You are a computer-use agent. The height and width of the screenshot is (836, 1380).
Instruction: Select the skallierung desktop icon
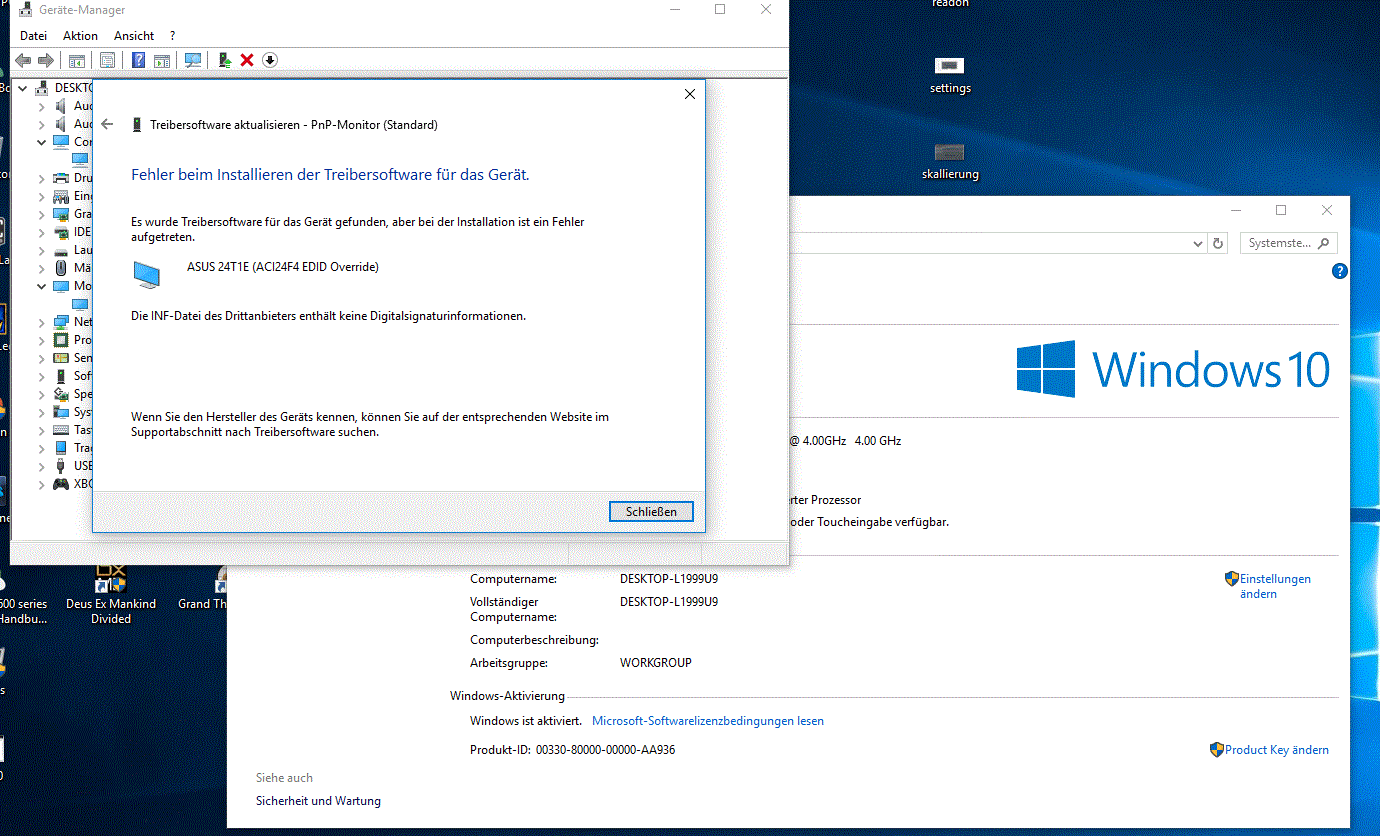point(950,161)
